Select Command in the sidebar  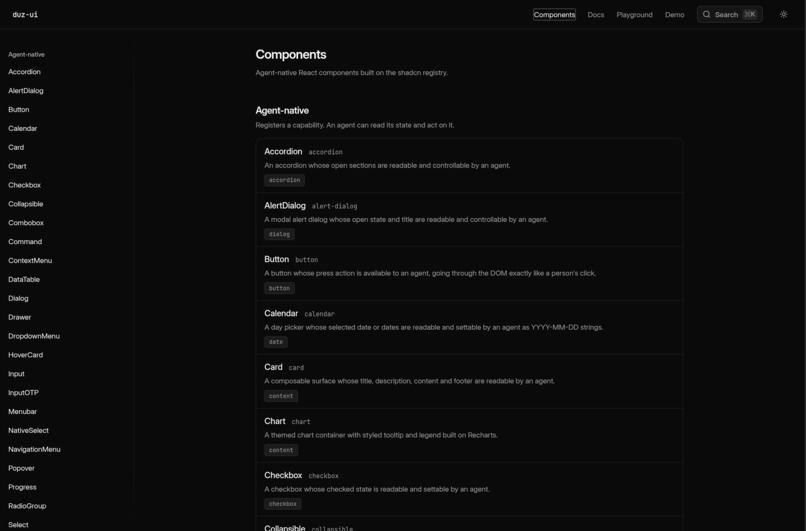pyautogui.click(x=25, y=241)
